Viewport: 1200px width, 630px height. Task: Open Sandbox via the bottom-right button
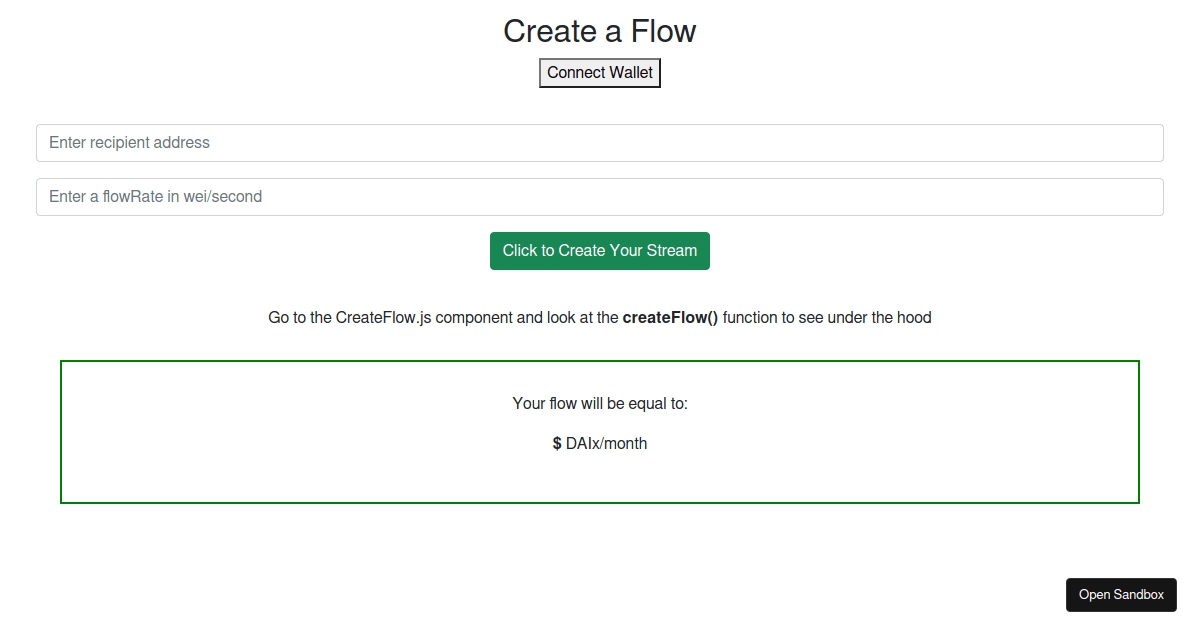tap(1121, 594)
